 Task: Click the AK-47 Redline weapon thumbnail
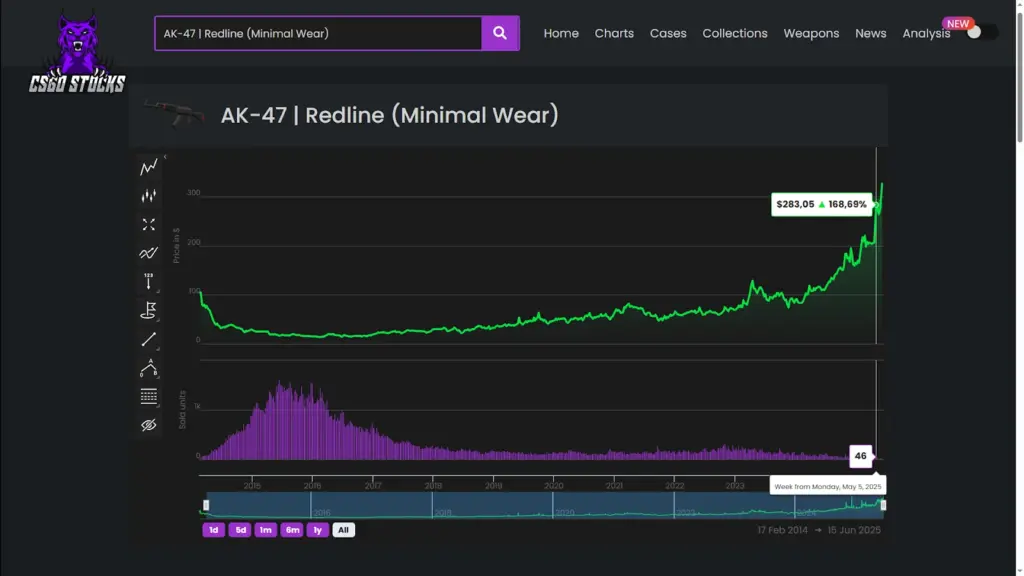tap(174, 115)
